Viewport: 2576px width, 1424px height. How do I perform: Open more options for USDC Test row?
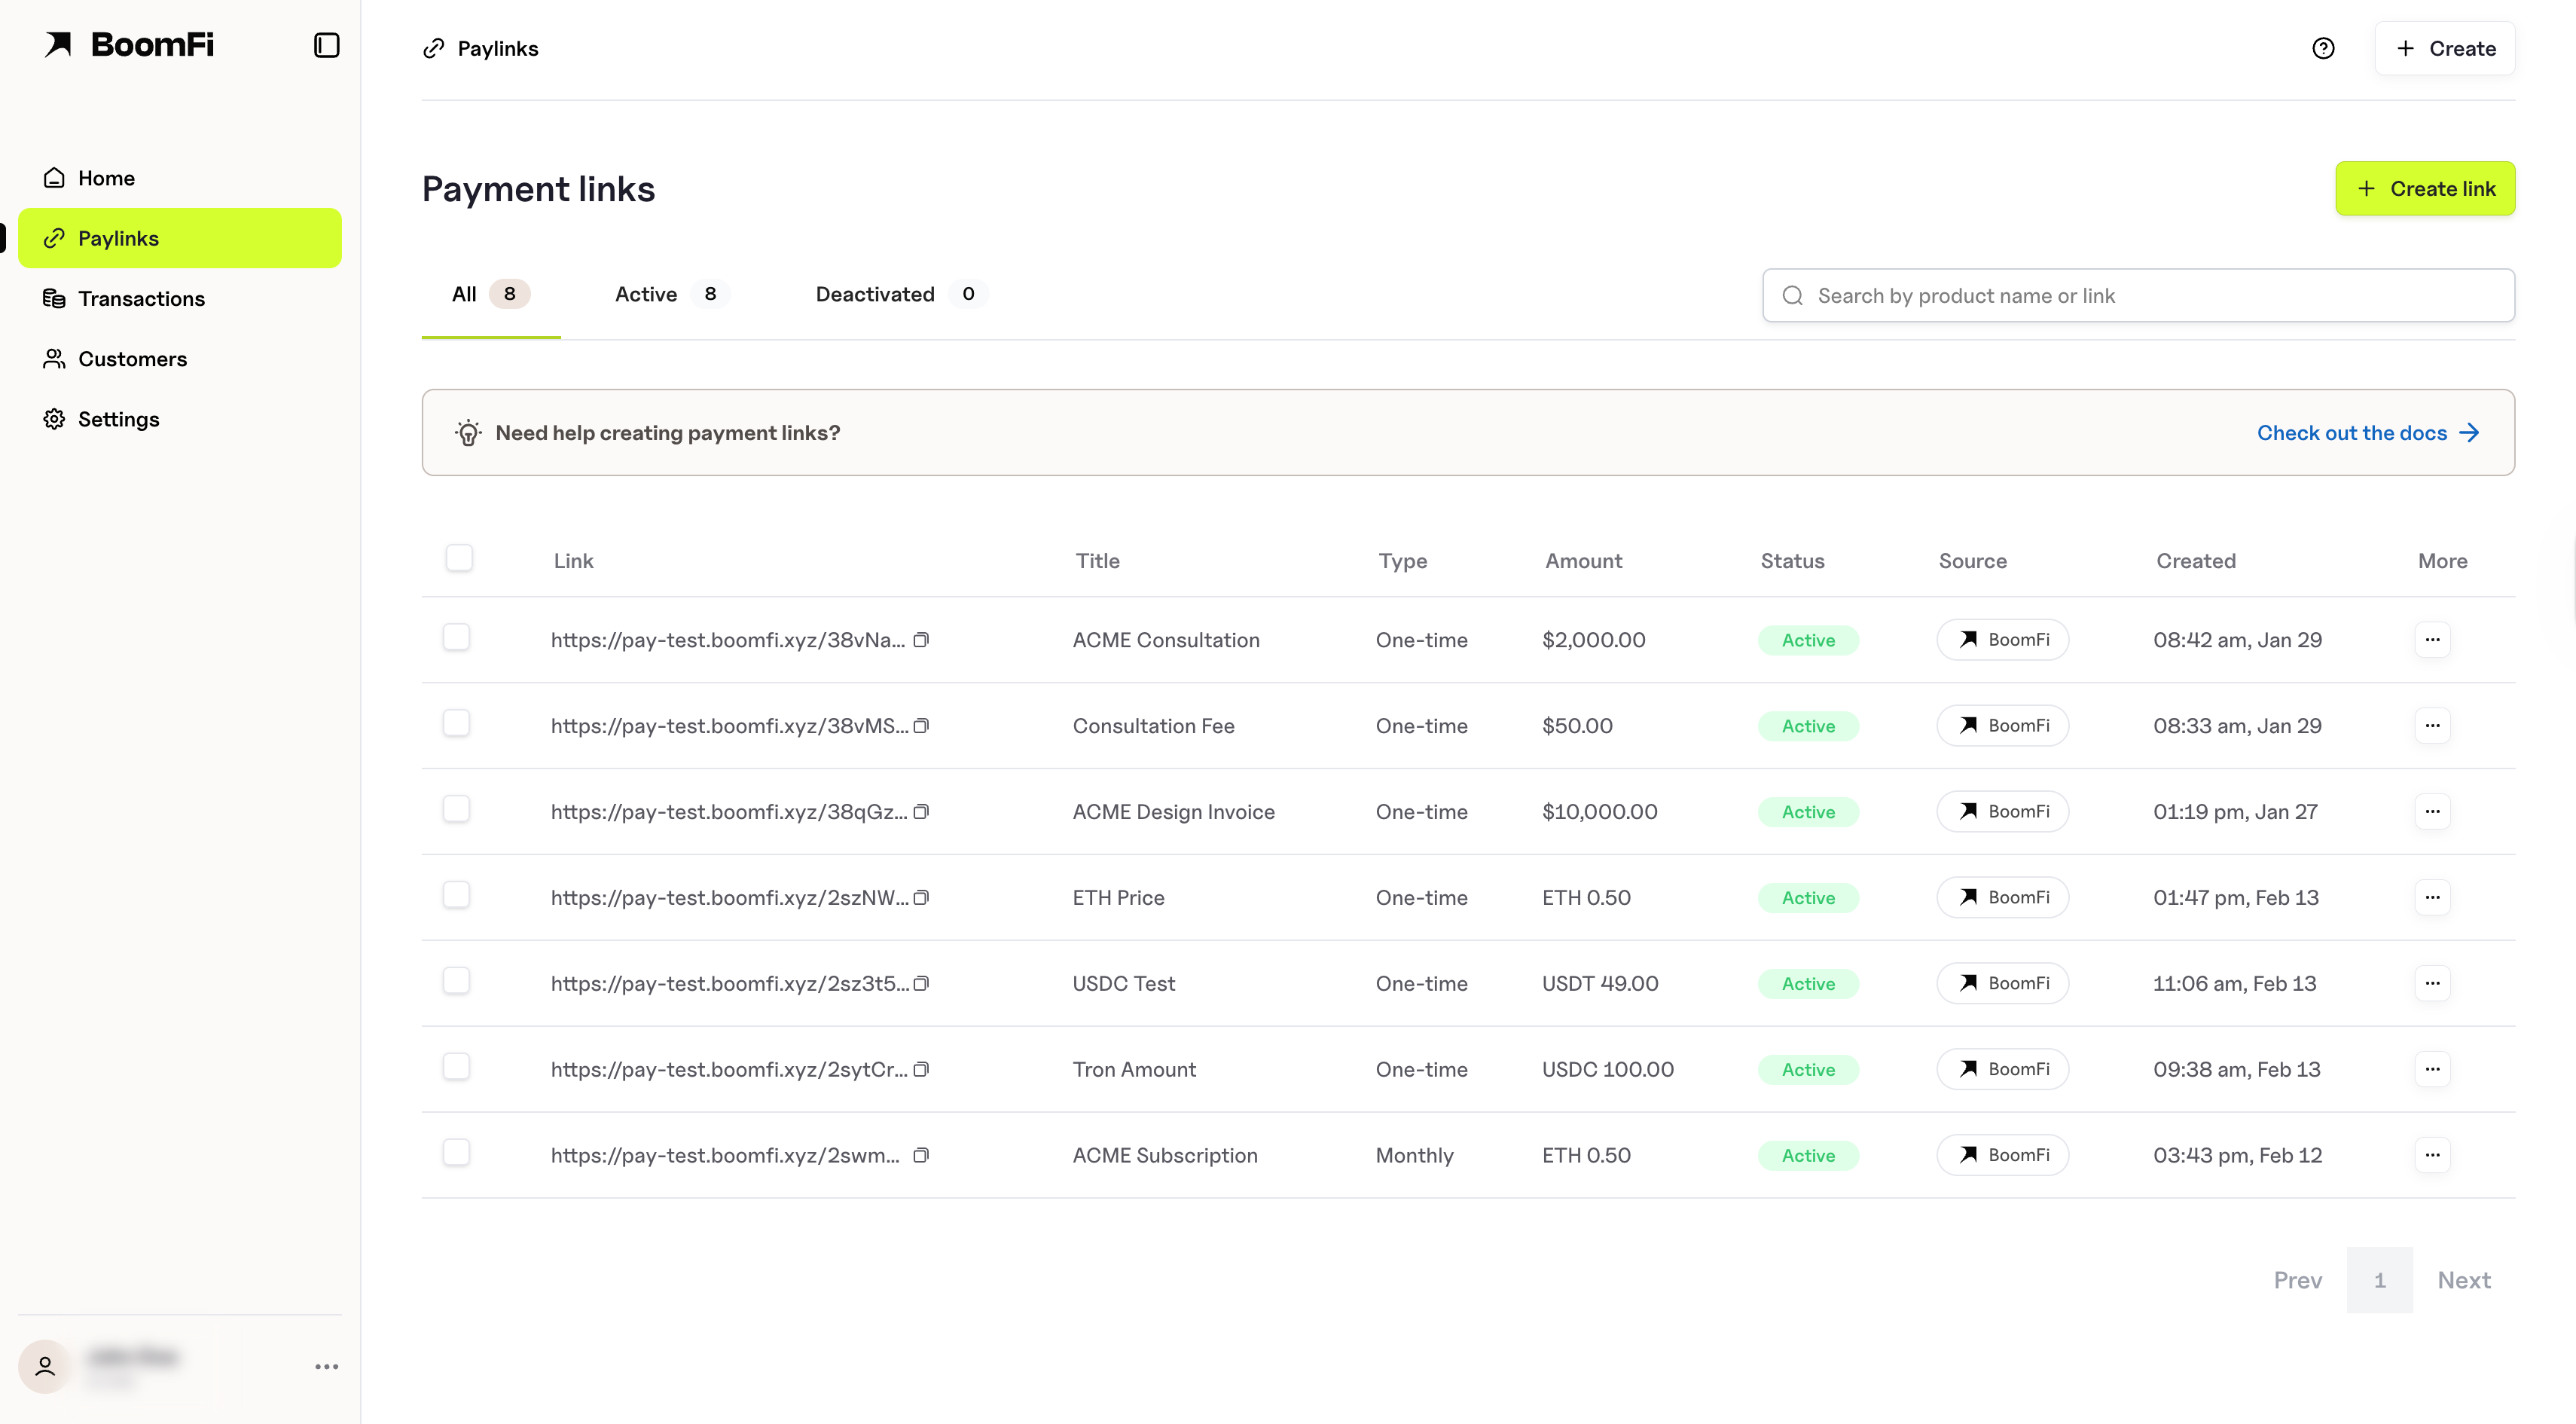pos(2431,983)
